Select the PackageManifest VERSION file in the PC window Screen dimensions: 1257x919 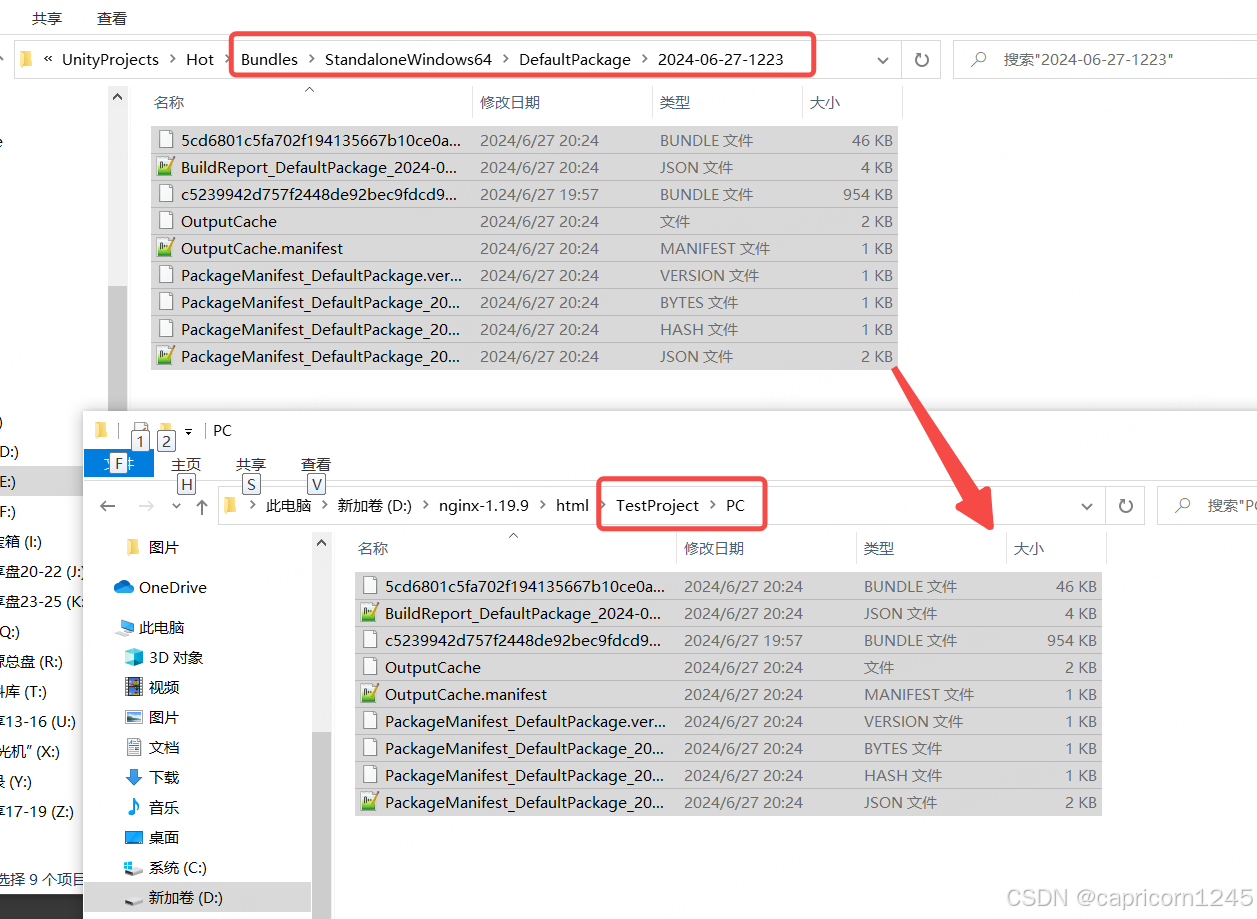pos(728,721)
